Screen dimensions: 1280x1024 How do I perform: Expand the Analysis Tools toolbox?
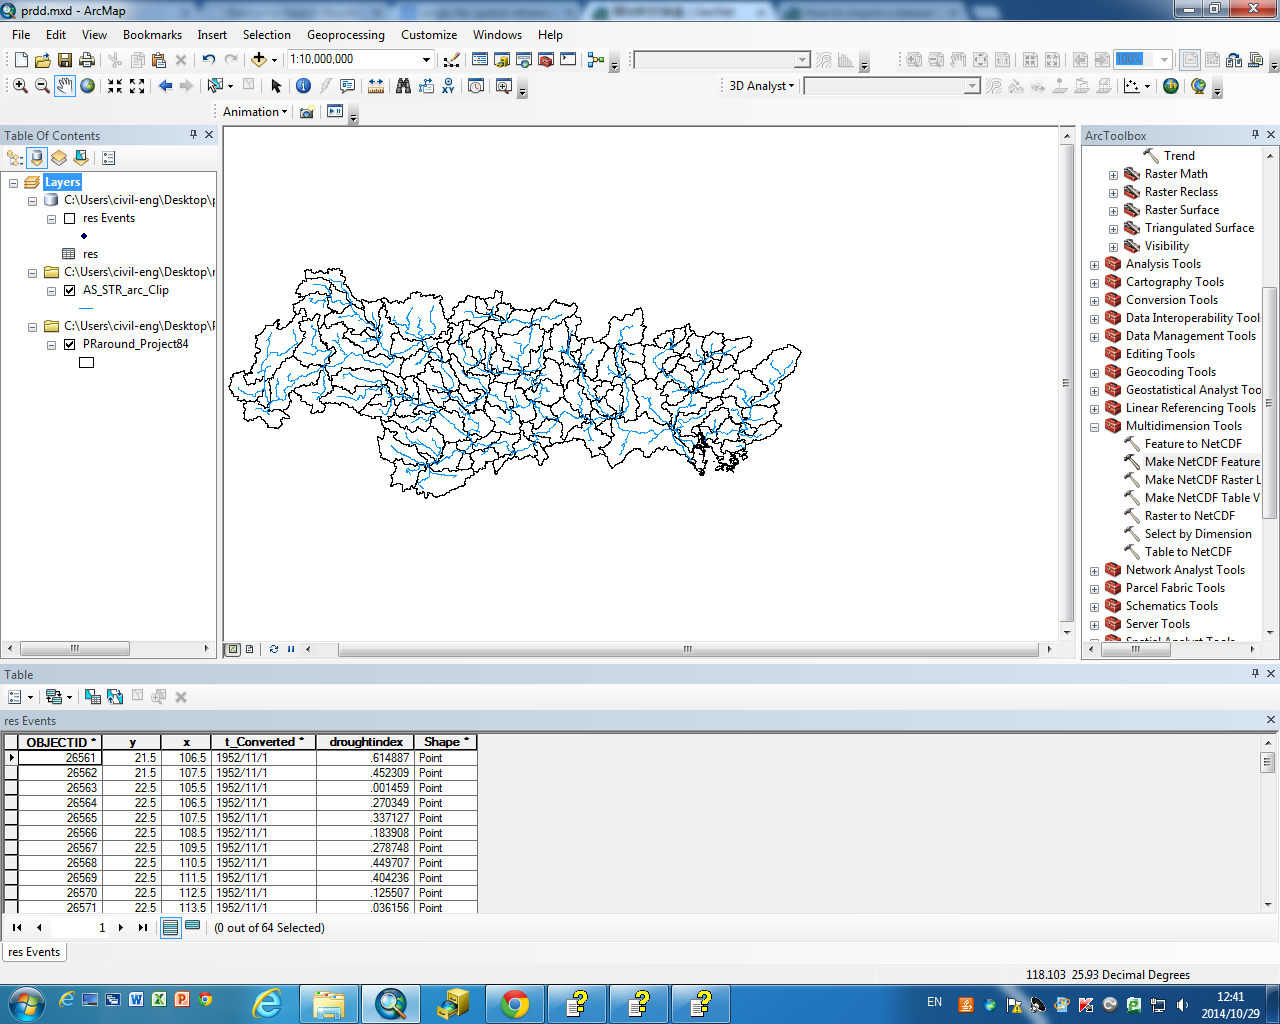pos(1094,265)
